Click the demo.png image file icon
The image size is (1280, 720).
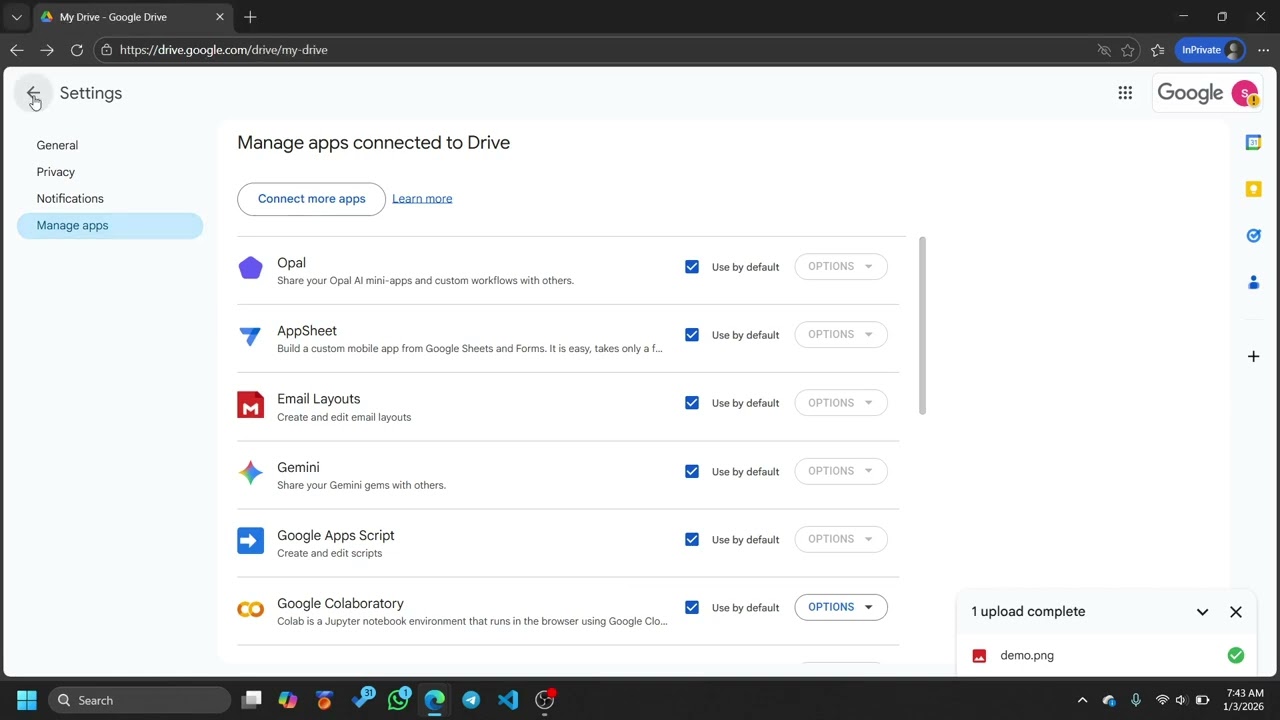[979, 656]
